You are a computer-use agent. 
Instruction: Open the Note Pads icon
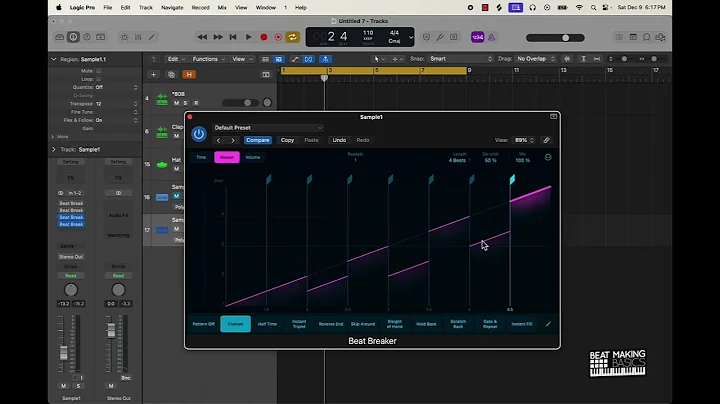[x=633, y=37]
